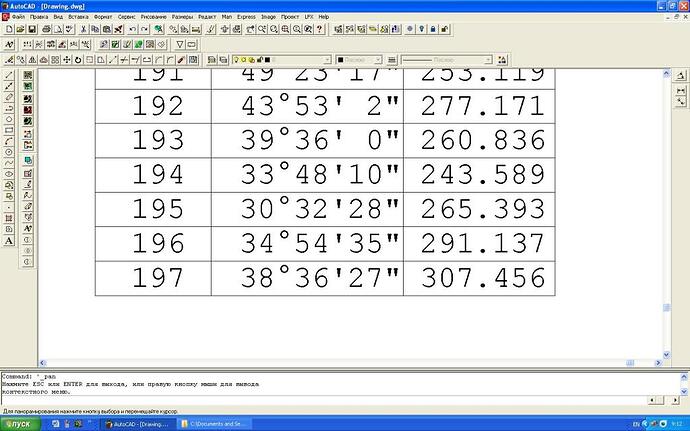Image resolution: width=690 pixels, height=431 pixels.
Task: Open the Правка menu
Action: (39, 17)
